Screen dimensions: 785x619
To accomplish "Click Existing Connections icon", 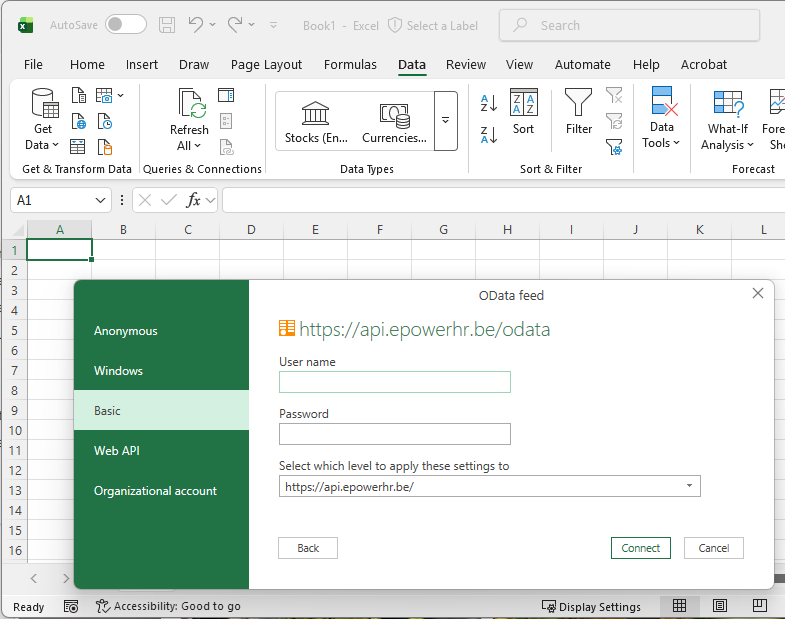I will click(x=105, y=147).
